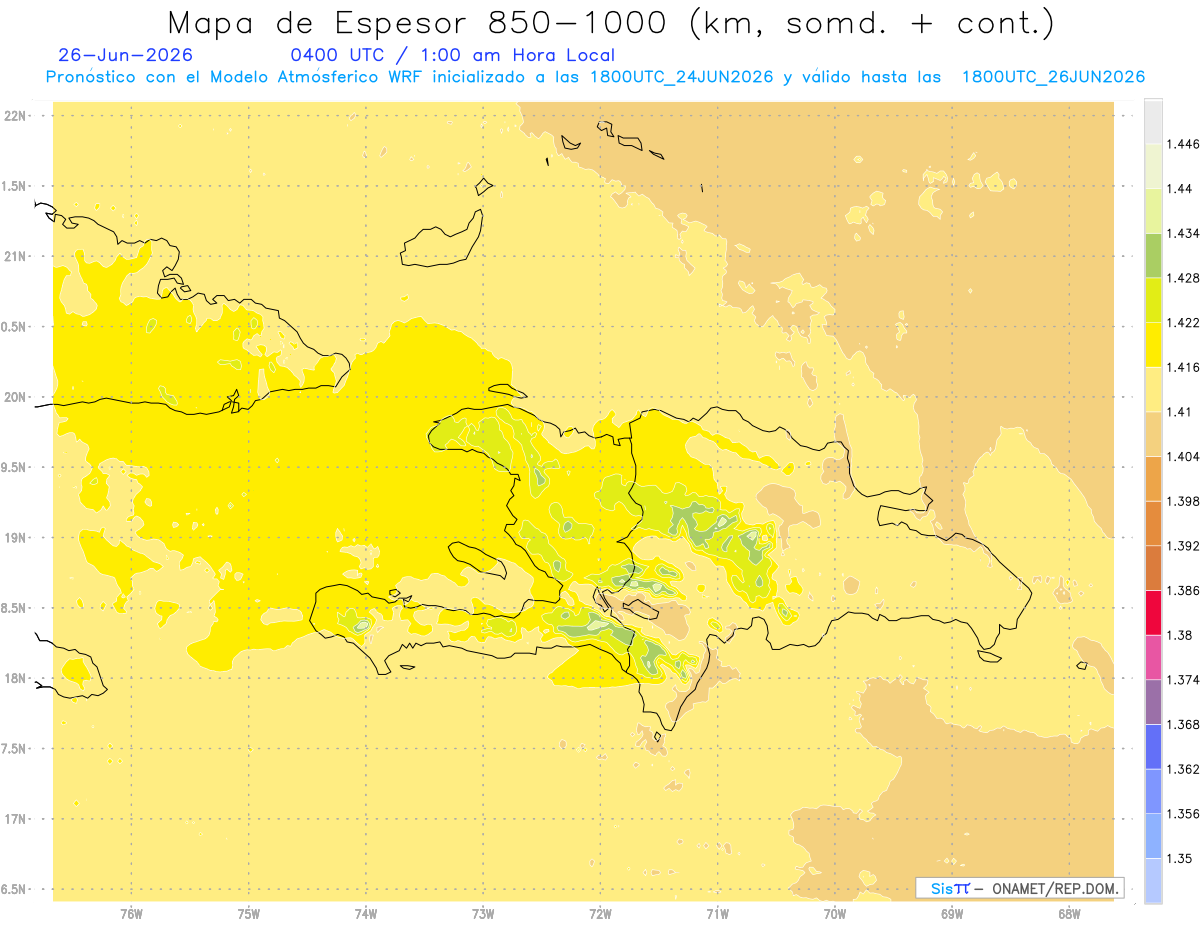Click the latitude label "20N"

point(15,397)
